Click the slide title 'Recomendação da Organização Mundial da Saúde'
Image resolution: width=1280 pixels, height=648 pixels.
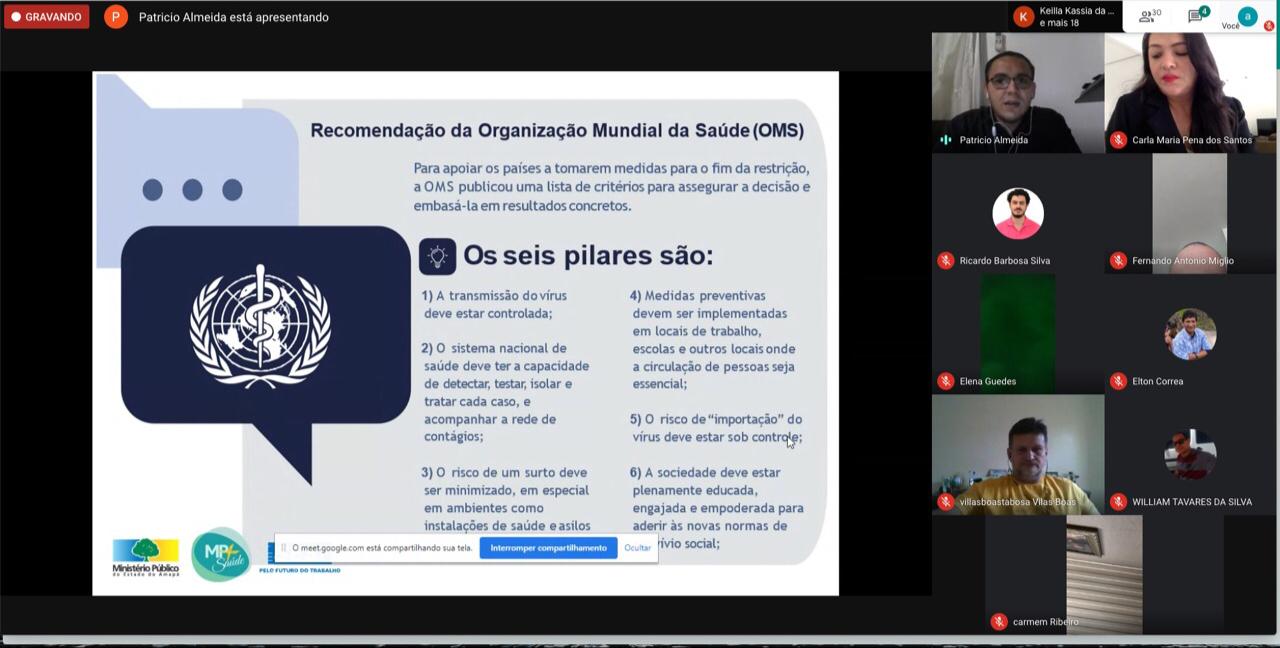[557, 130]
